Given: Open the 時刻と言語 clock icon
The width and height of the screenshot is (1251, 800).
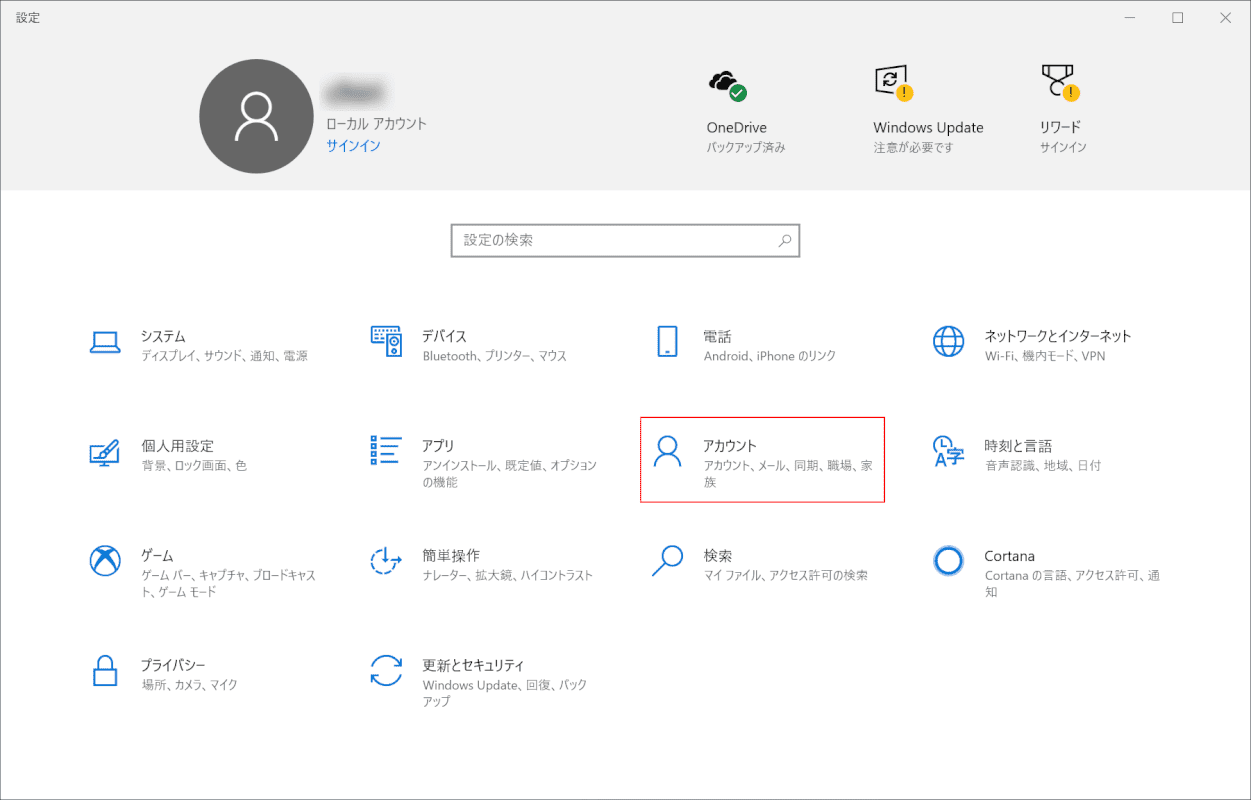Looking at the screenshot, I should (948, 451).
